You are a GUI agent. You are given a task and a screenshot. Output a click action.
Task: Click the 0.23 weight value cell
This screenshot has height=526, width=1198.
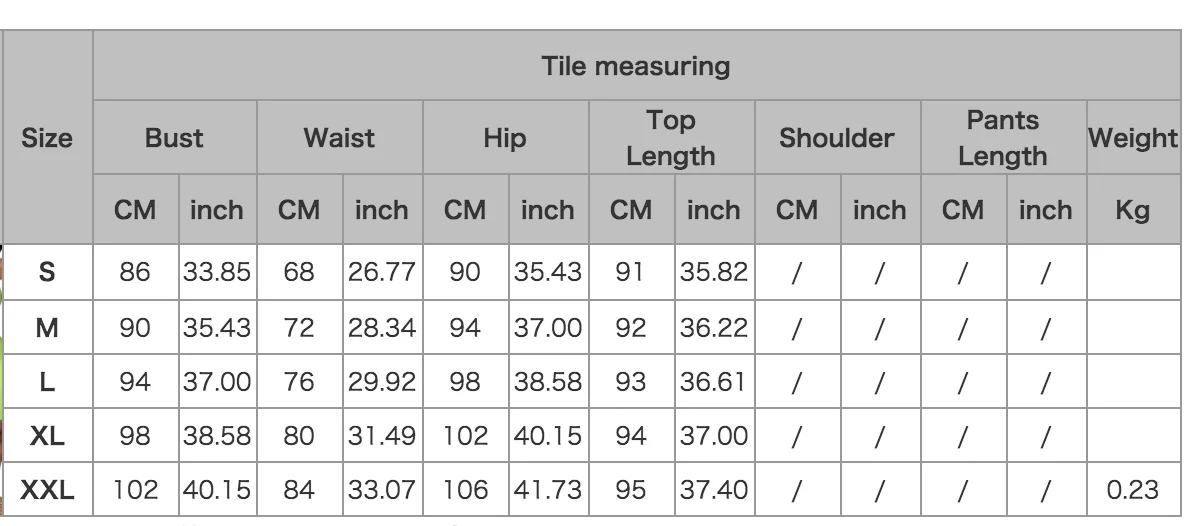tap(1133, 489)
